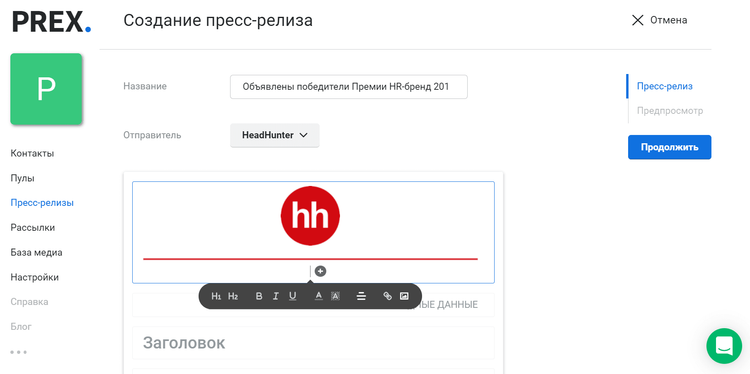Insert an image from toolbar
Image resolution: width=750 pixels, height=374 pixels.
click(404, 297)
